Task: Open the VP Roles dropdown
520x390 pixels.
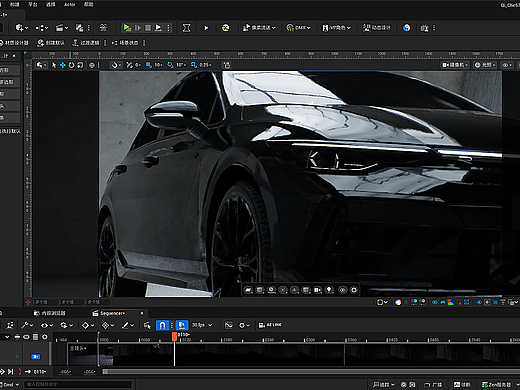Action: [x=336, y=28]
